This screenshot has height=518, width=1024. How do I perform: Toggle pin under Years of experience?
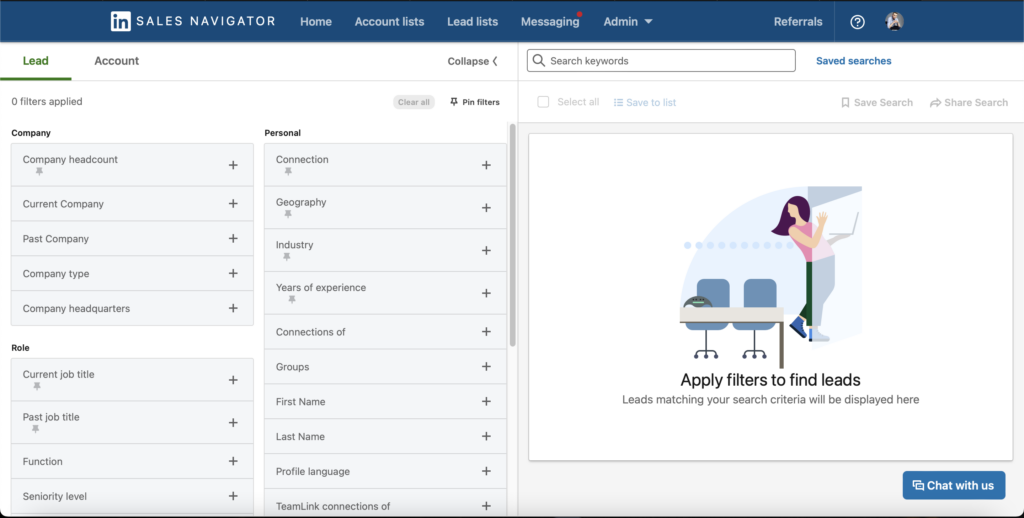coord(292,299)
